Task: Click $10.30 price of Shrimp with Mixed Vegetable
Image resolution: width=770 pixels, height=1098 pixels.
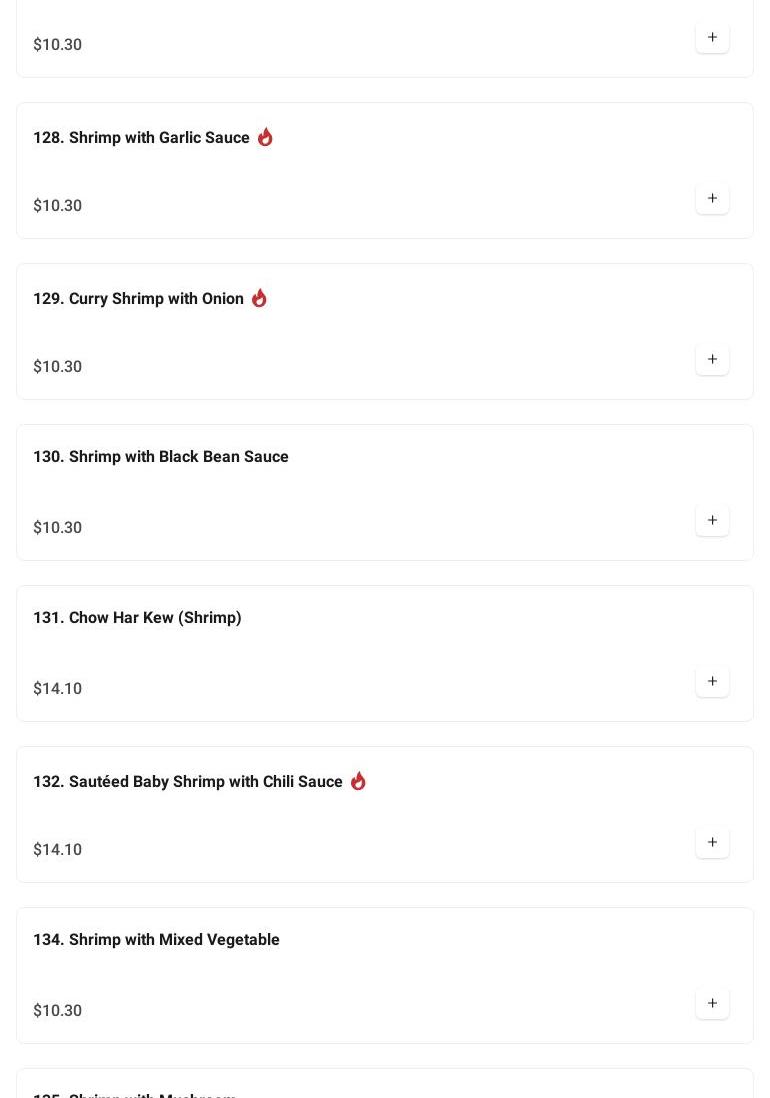Action: (58, 1011)
